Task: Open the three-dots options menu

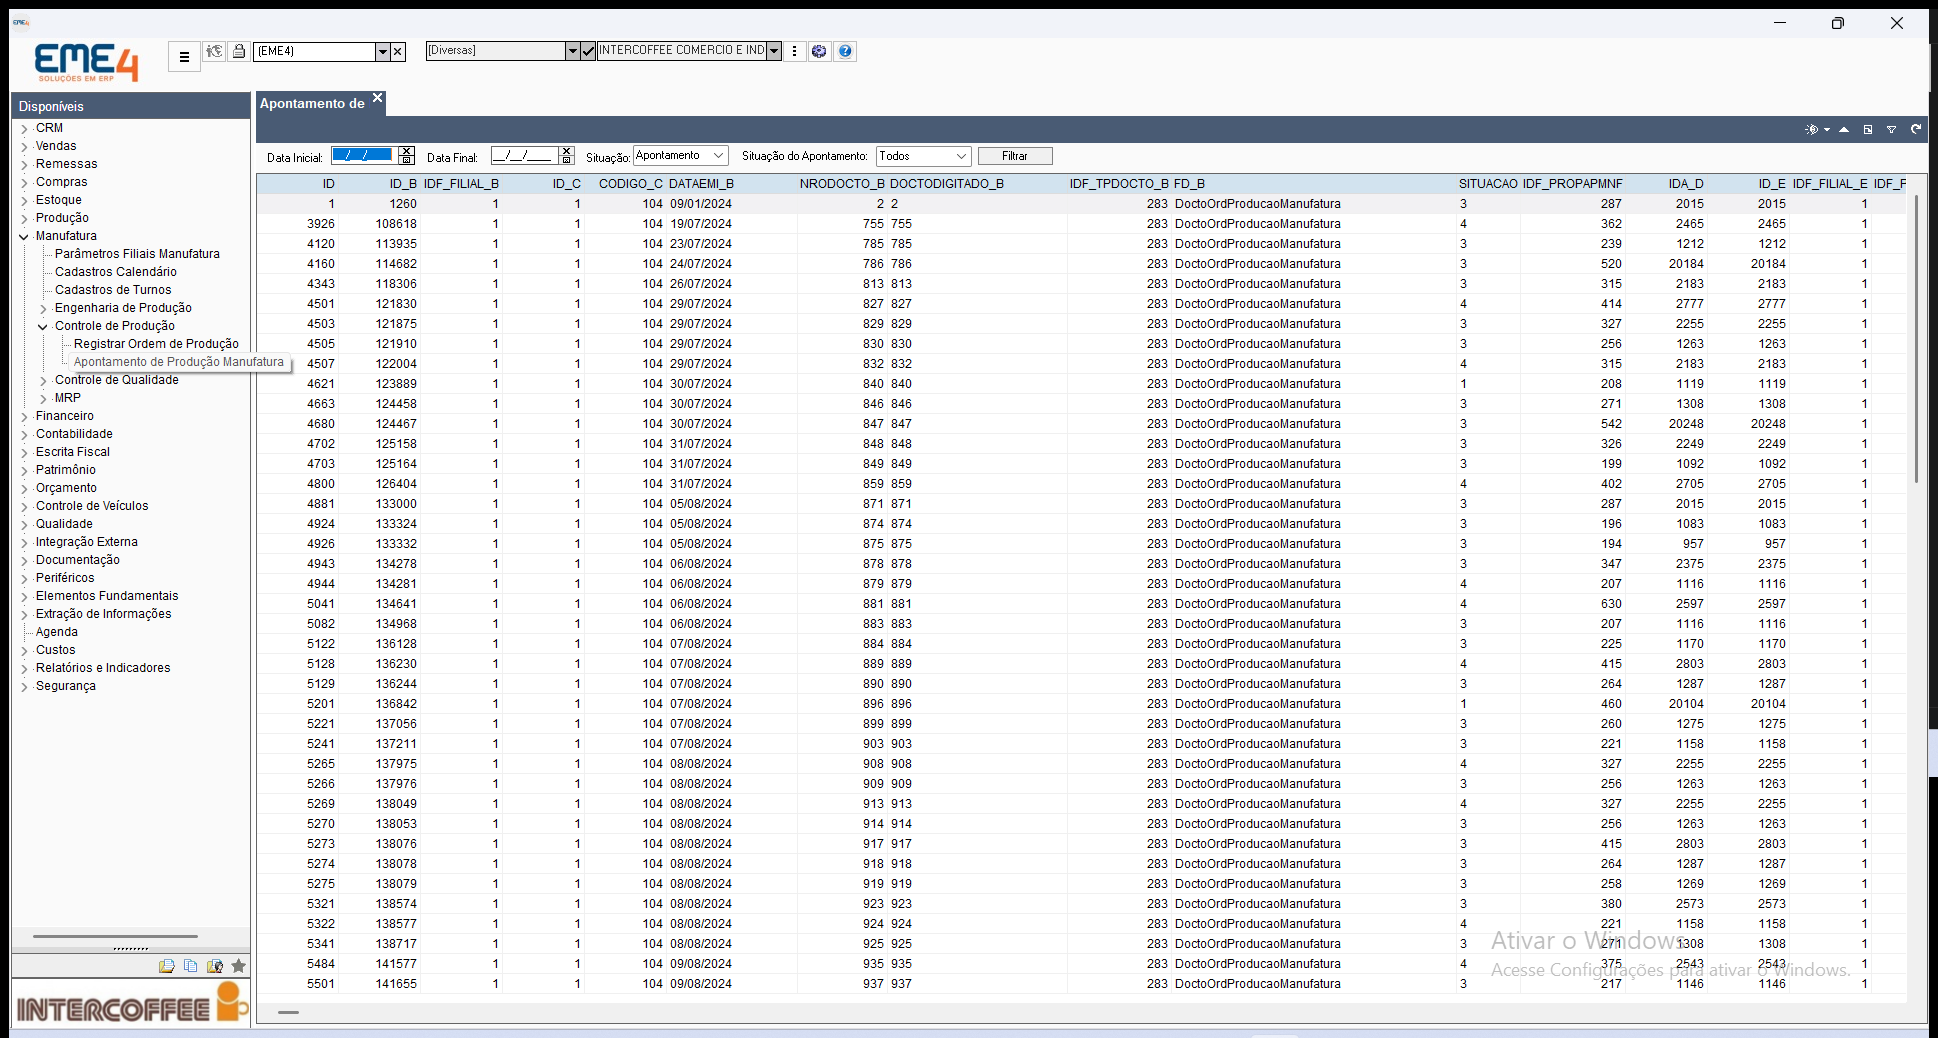Action: coord(795,51)
